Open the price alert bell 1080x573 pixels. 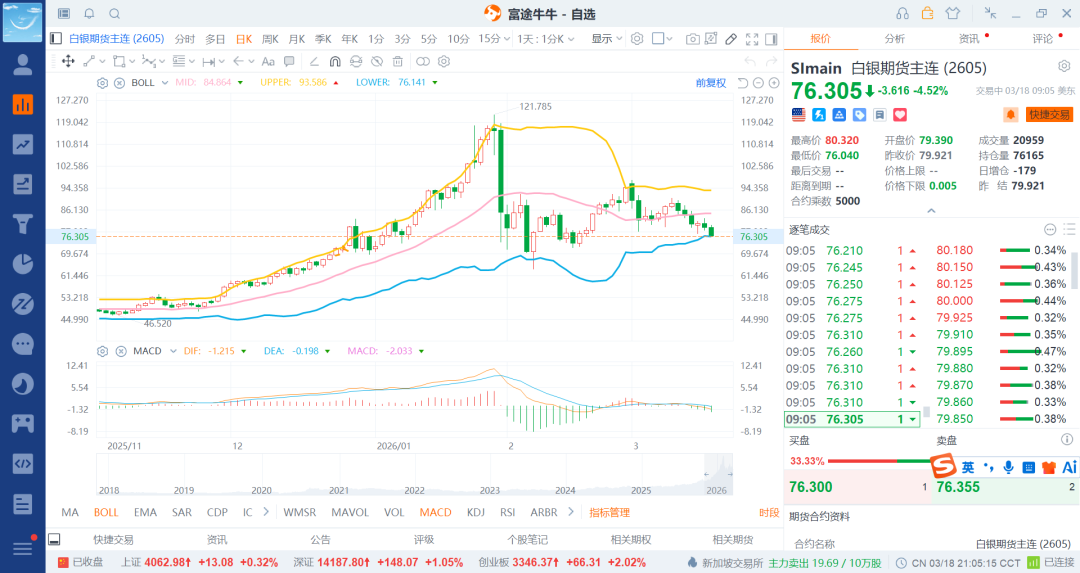(x=1011, y=114)
